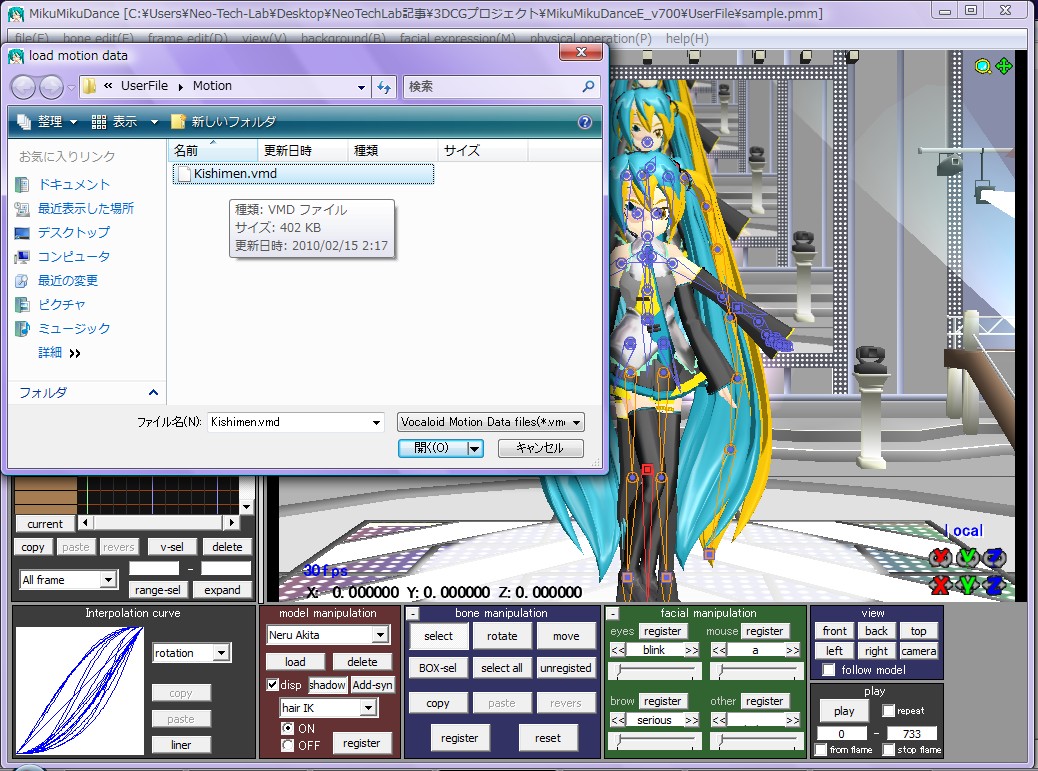Click the viewport zoom magnifier icon
The height and width of the screenshot is (771, 1038).
[983, 66]
